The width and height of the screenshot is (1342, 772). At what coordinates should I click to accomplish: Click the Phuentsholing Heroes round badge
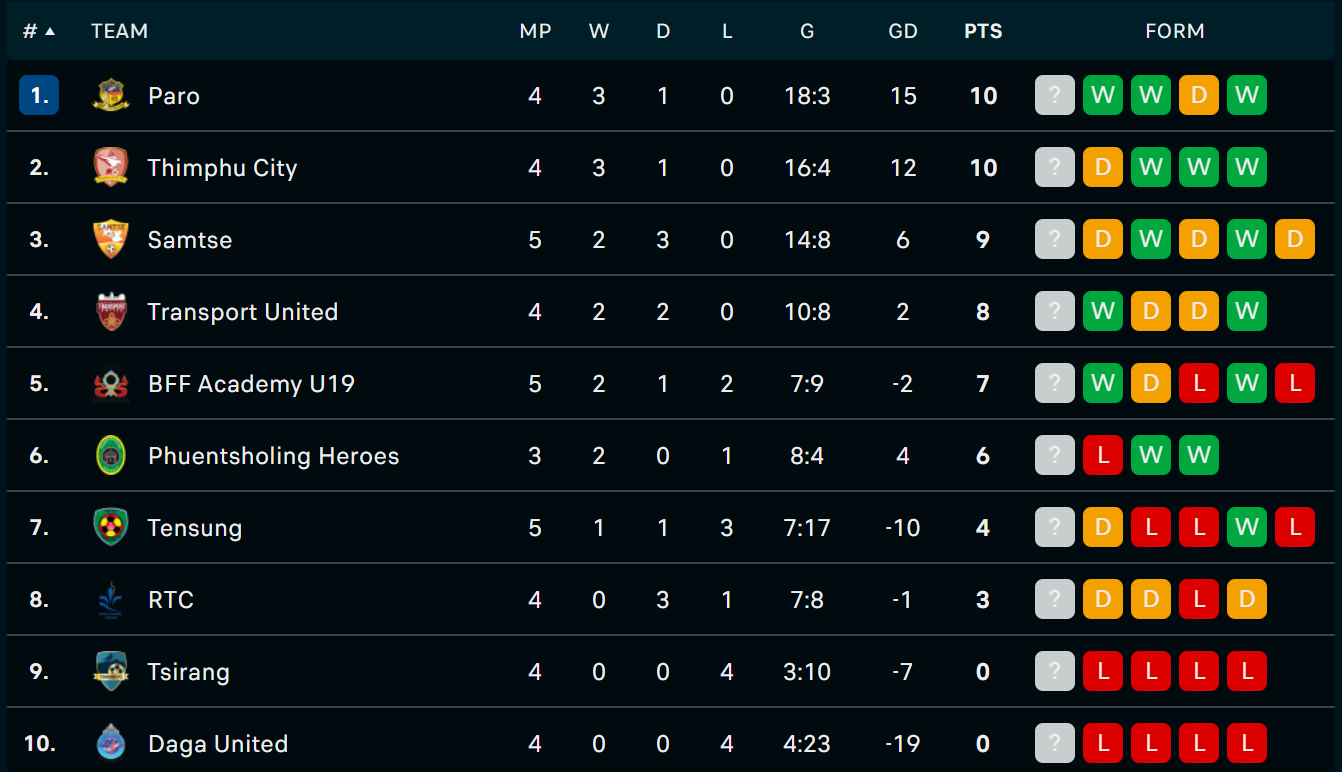(x=111, y=456)
